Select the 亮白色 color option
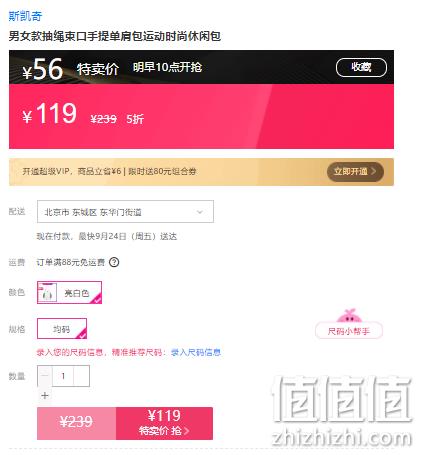Image resolution: width=421 pixels, height=455 pixels. 69,293
